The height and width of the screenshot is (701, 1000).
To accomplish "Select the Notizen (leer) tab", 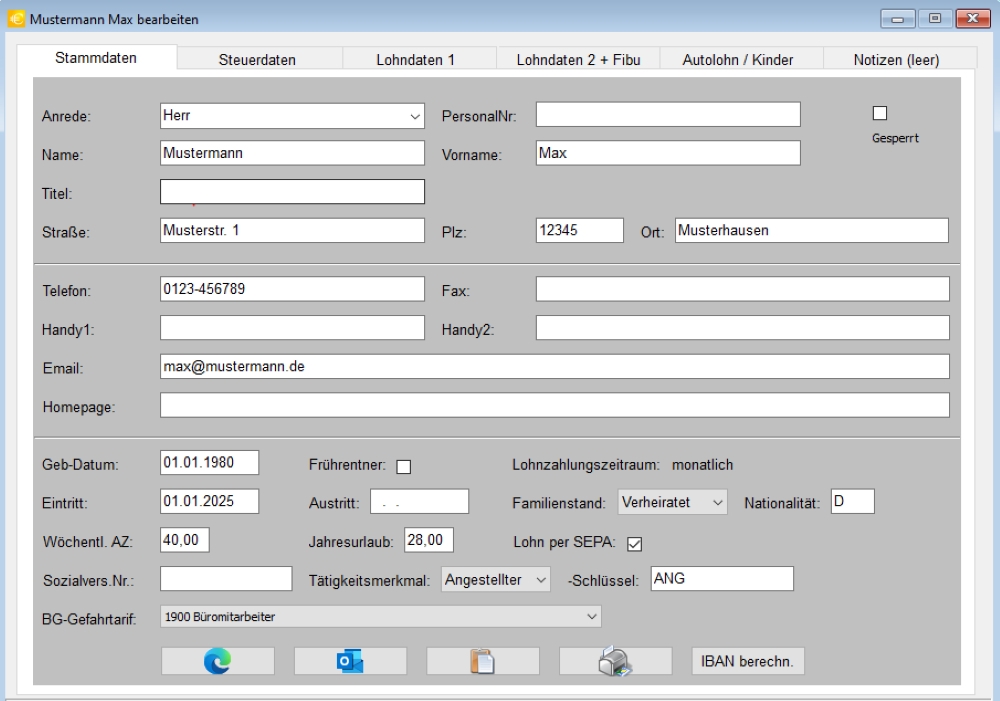I will pyautogui.click(x=896, y=60).
